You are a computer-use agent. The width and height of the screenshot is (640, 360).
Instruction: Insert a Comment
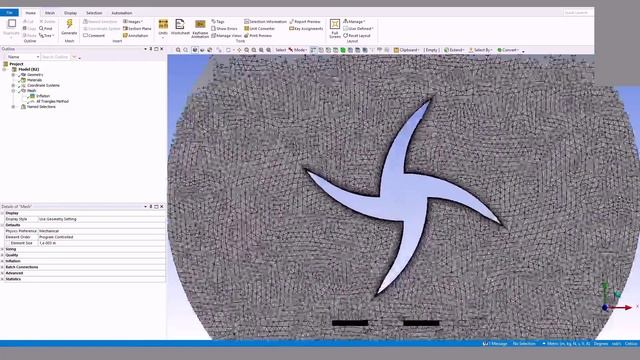[94, 36]
